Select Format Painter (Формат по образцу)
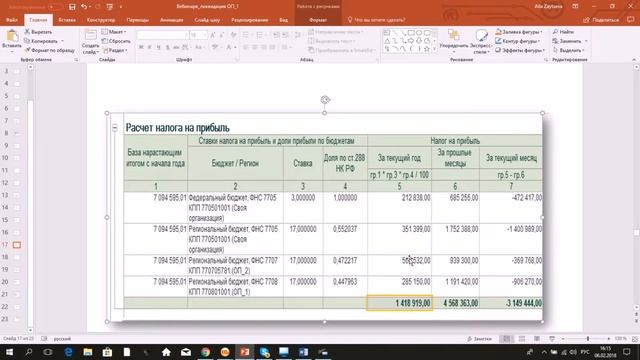 point(49,50)
